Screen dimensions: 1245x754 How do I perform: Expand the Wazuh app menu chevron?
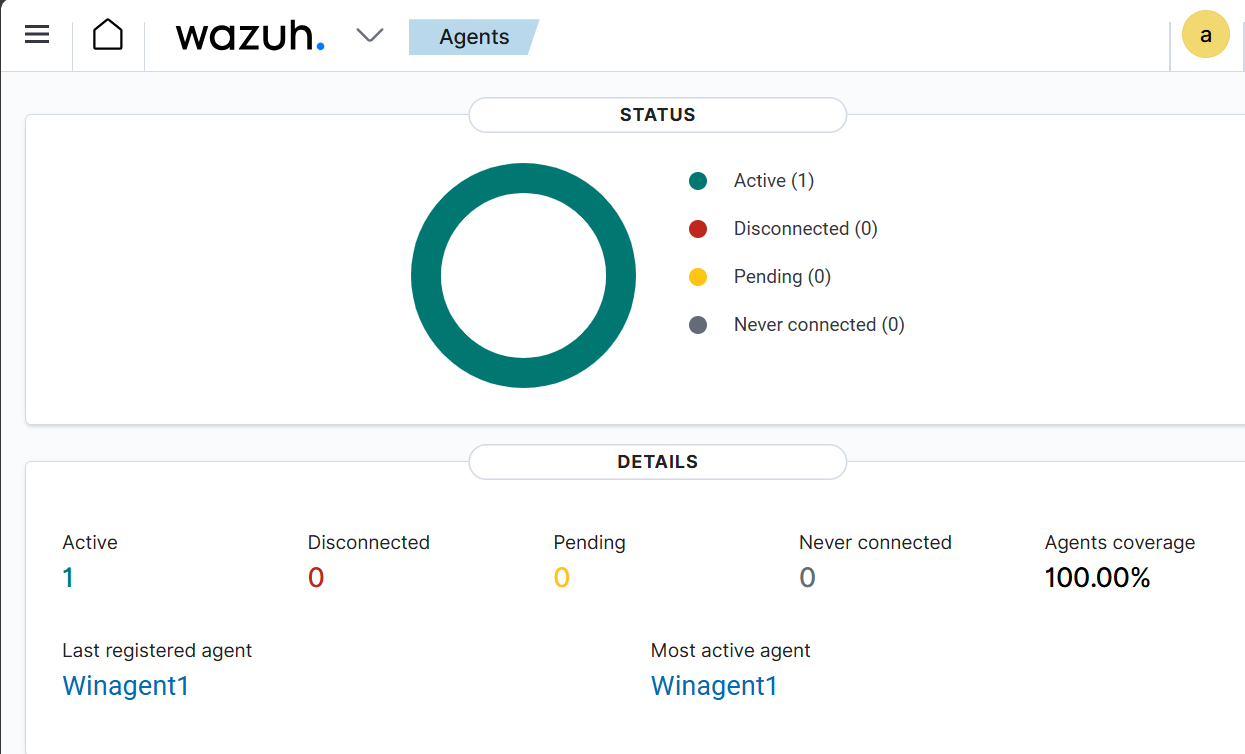pyautogui.click(x=370, y=36)
